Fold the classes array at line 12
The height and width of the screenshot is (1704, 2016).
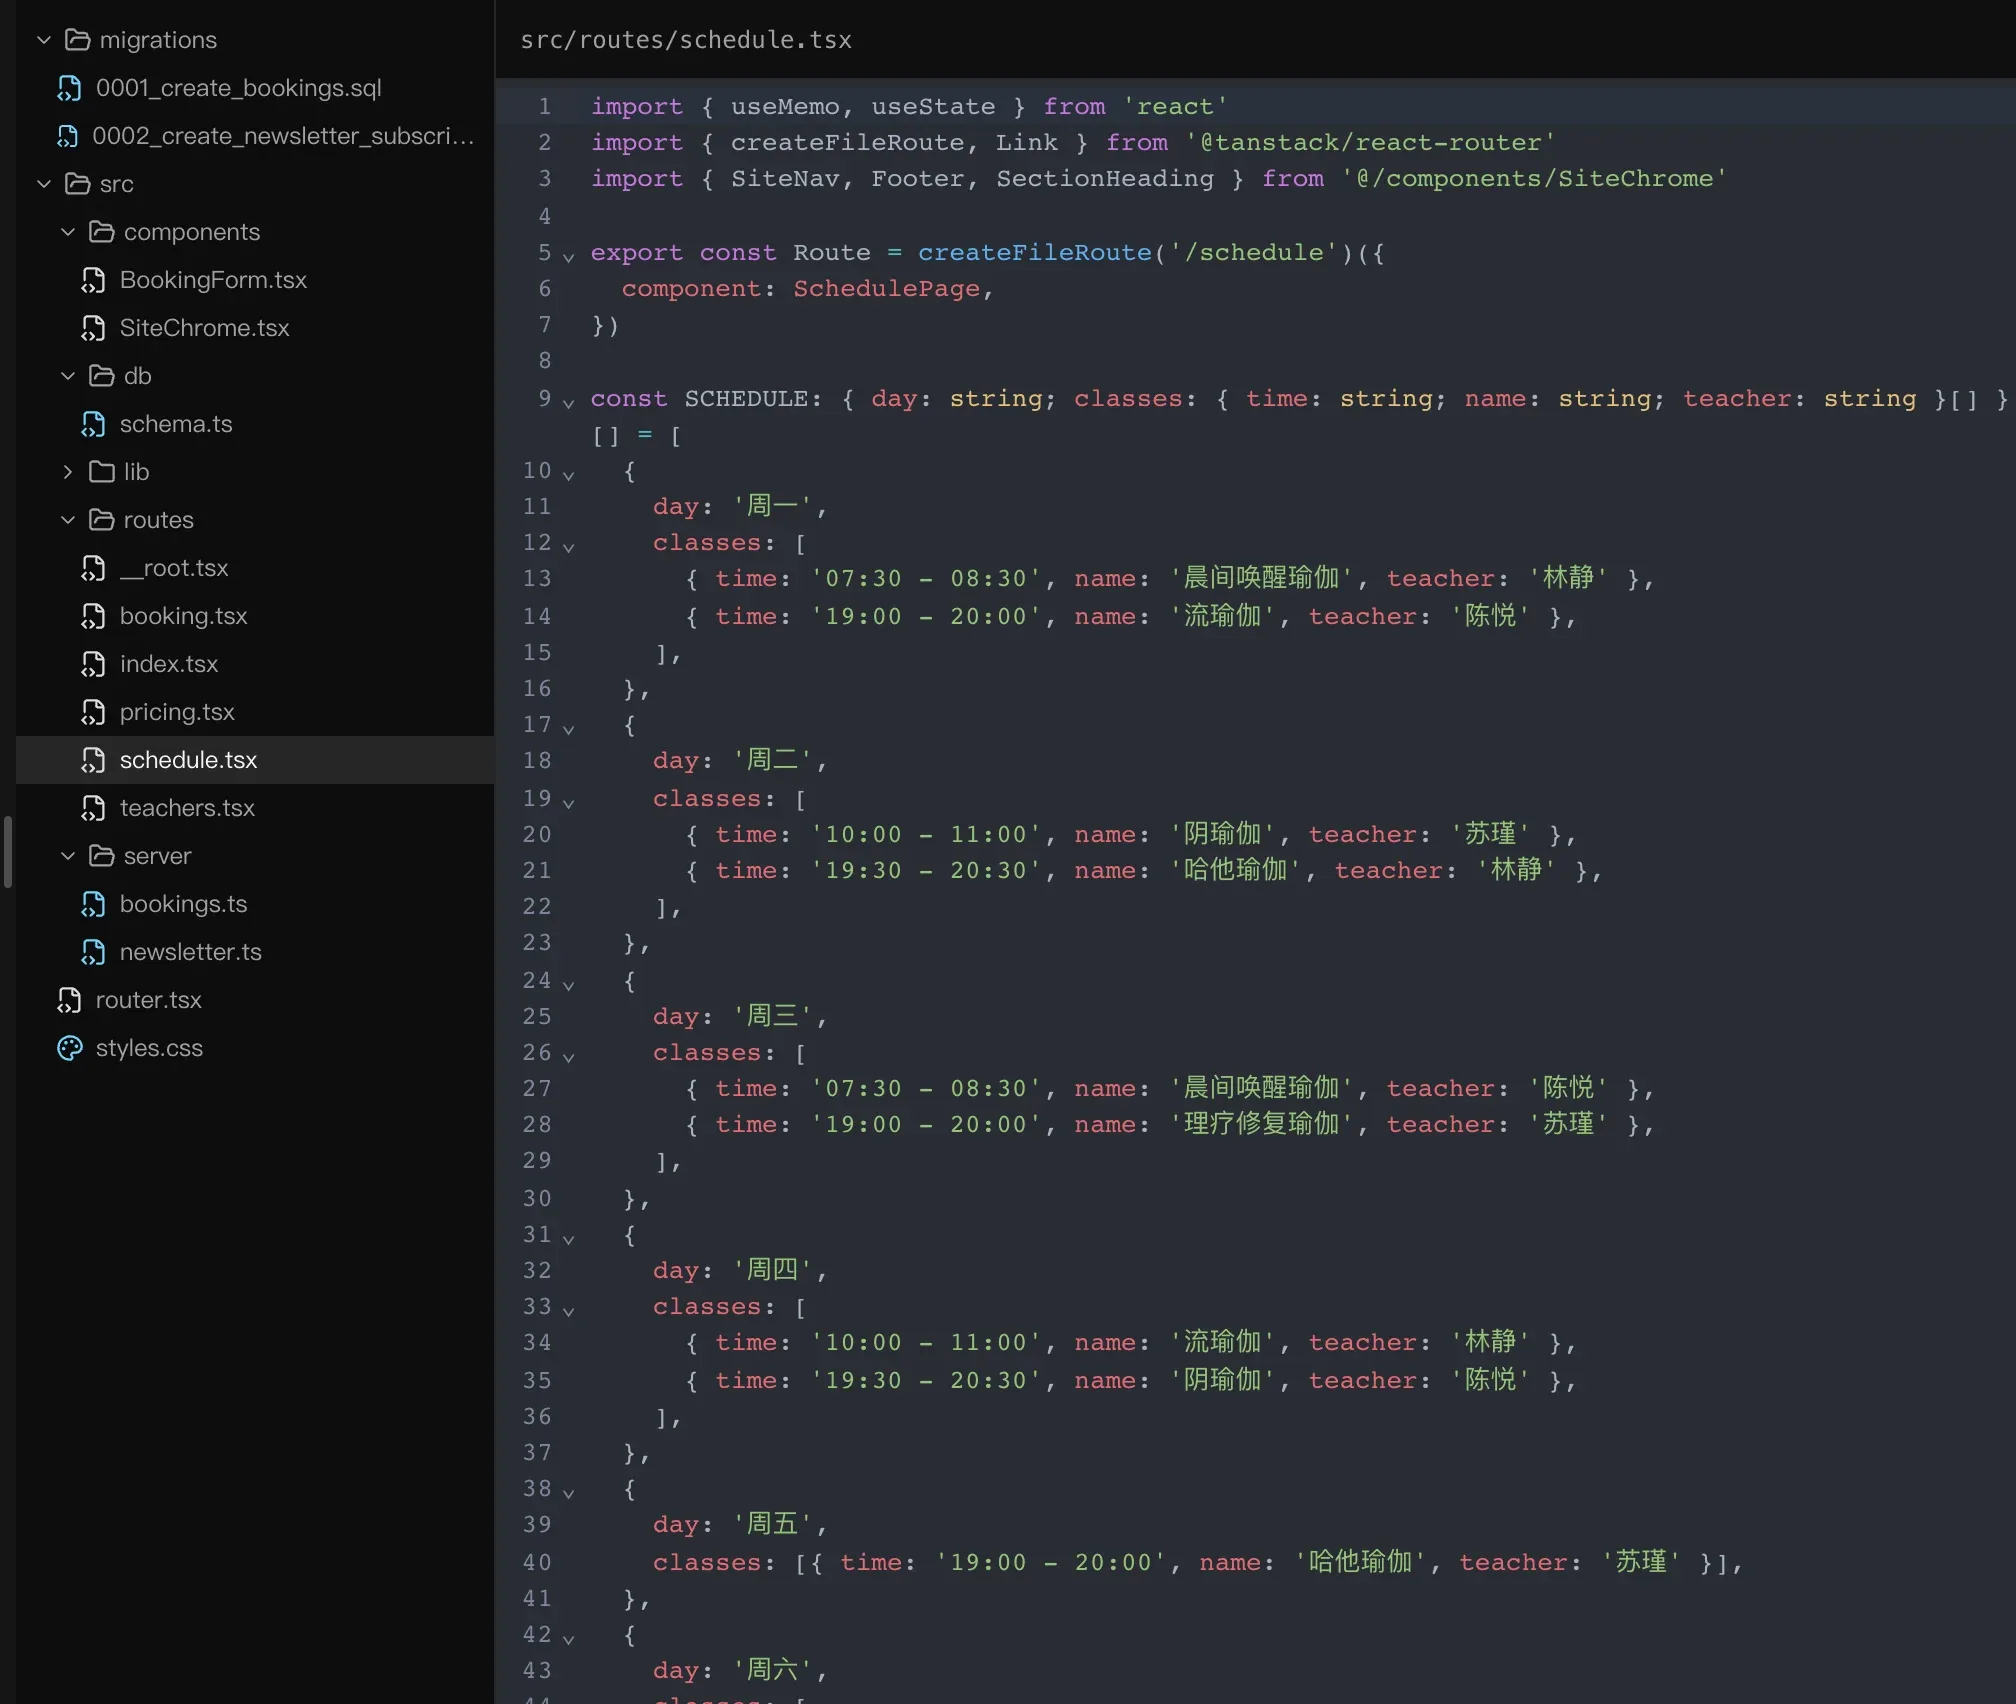point(568,547)
